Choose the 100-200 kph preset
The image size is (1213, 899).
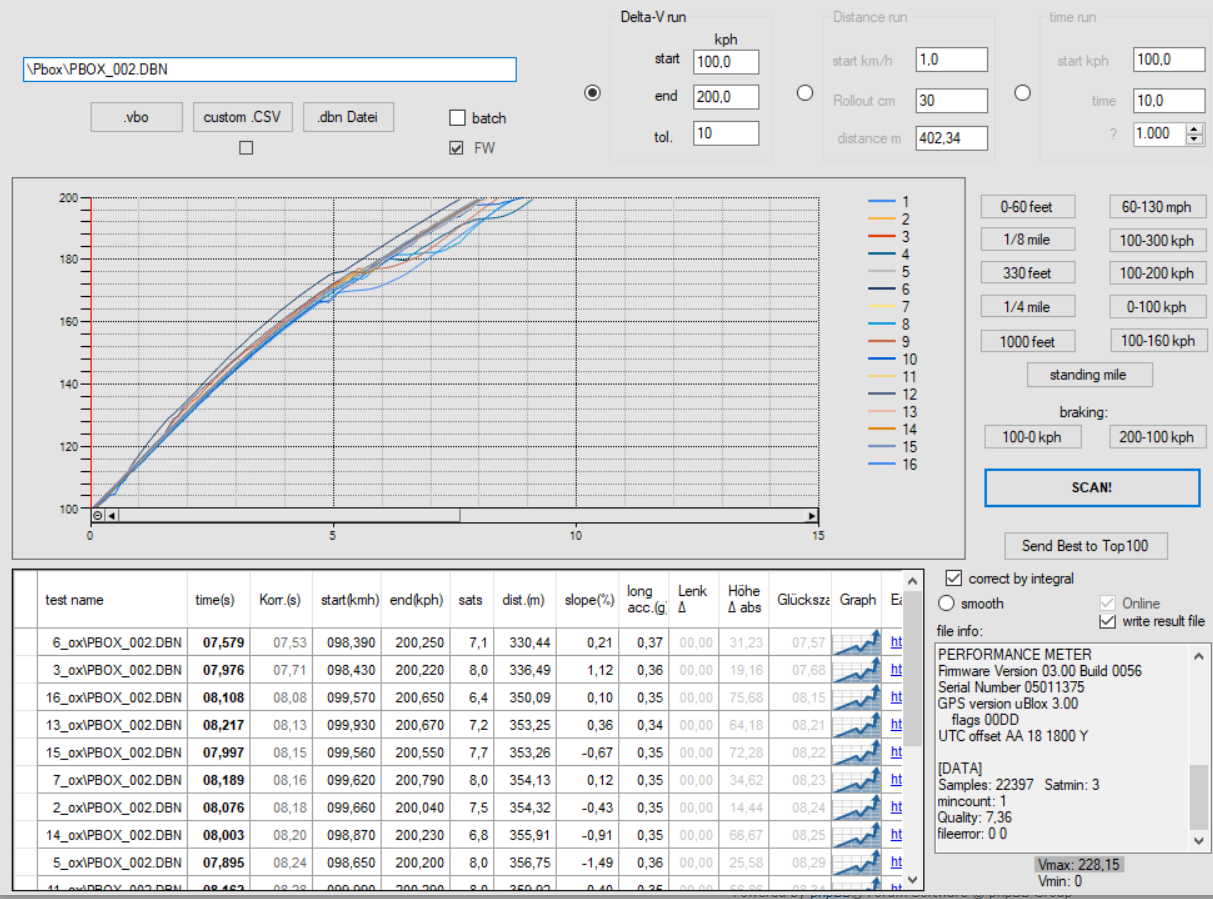tap(1157, 273)
